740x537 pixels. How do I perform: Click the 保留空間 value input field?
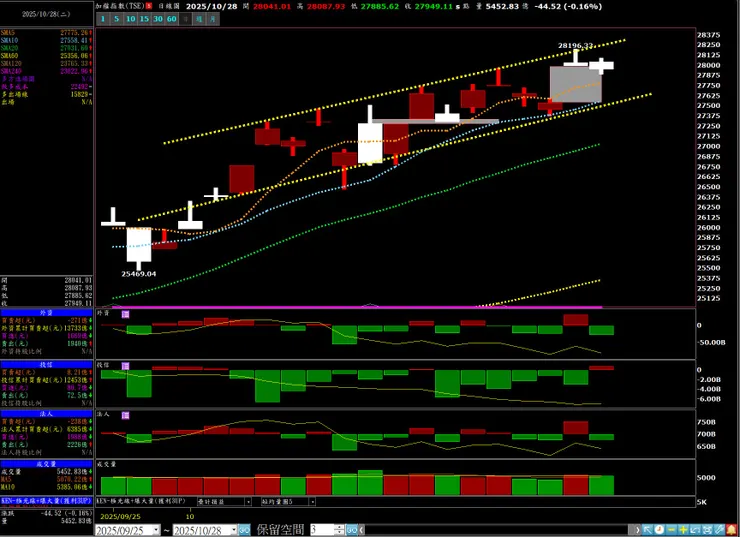322,530
